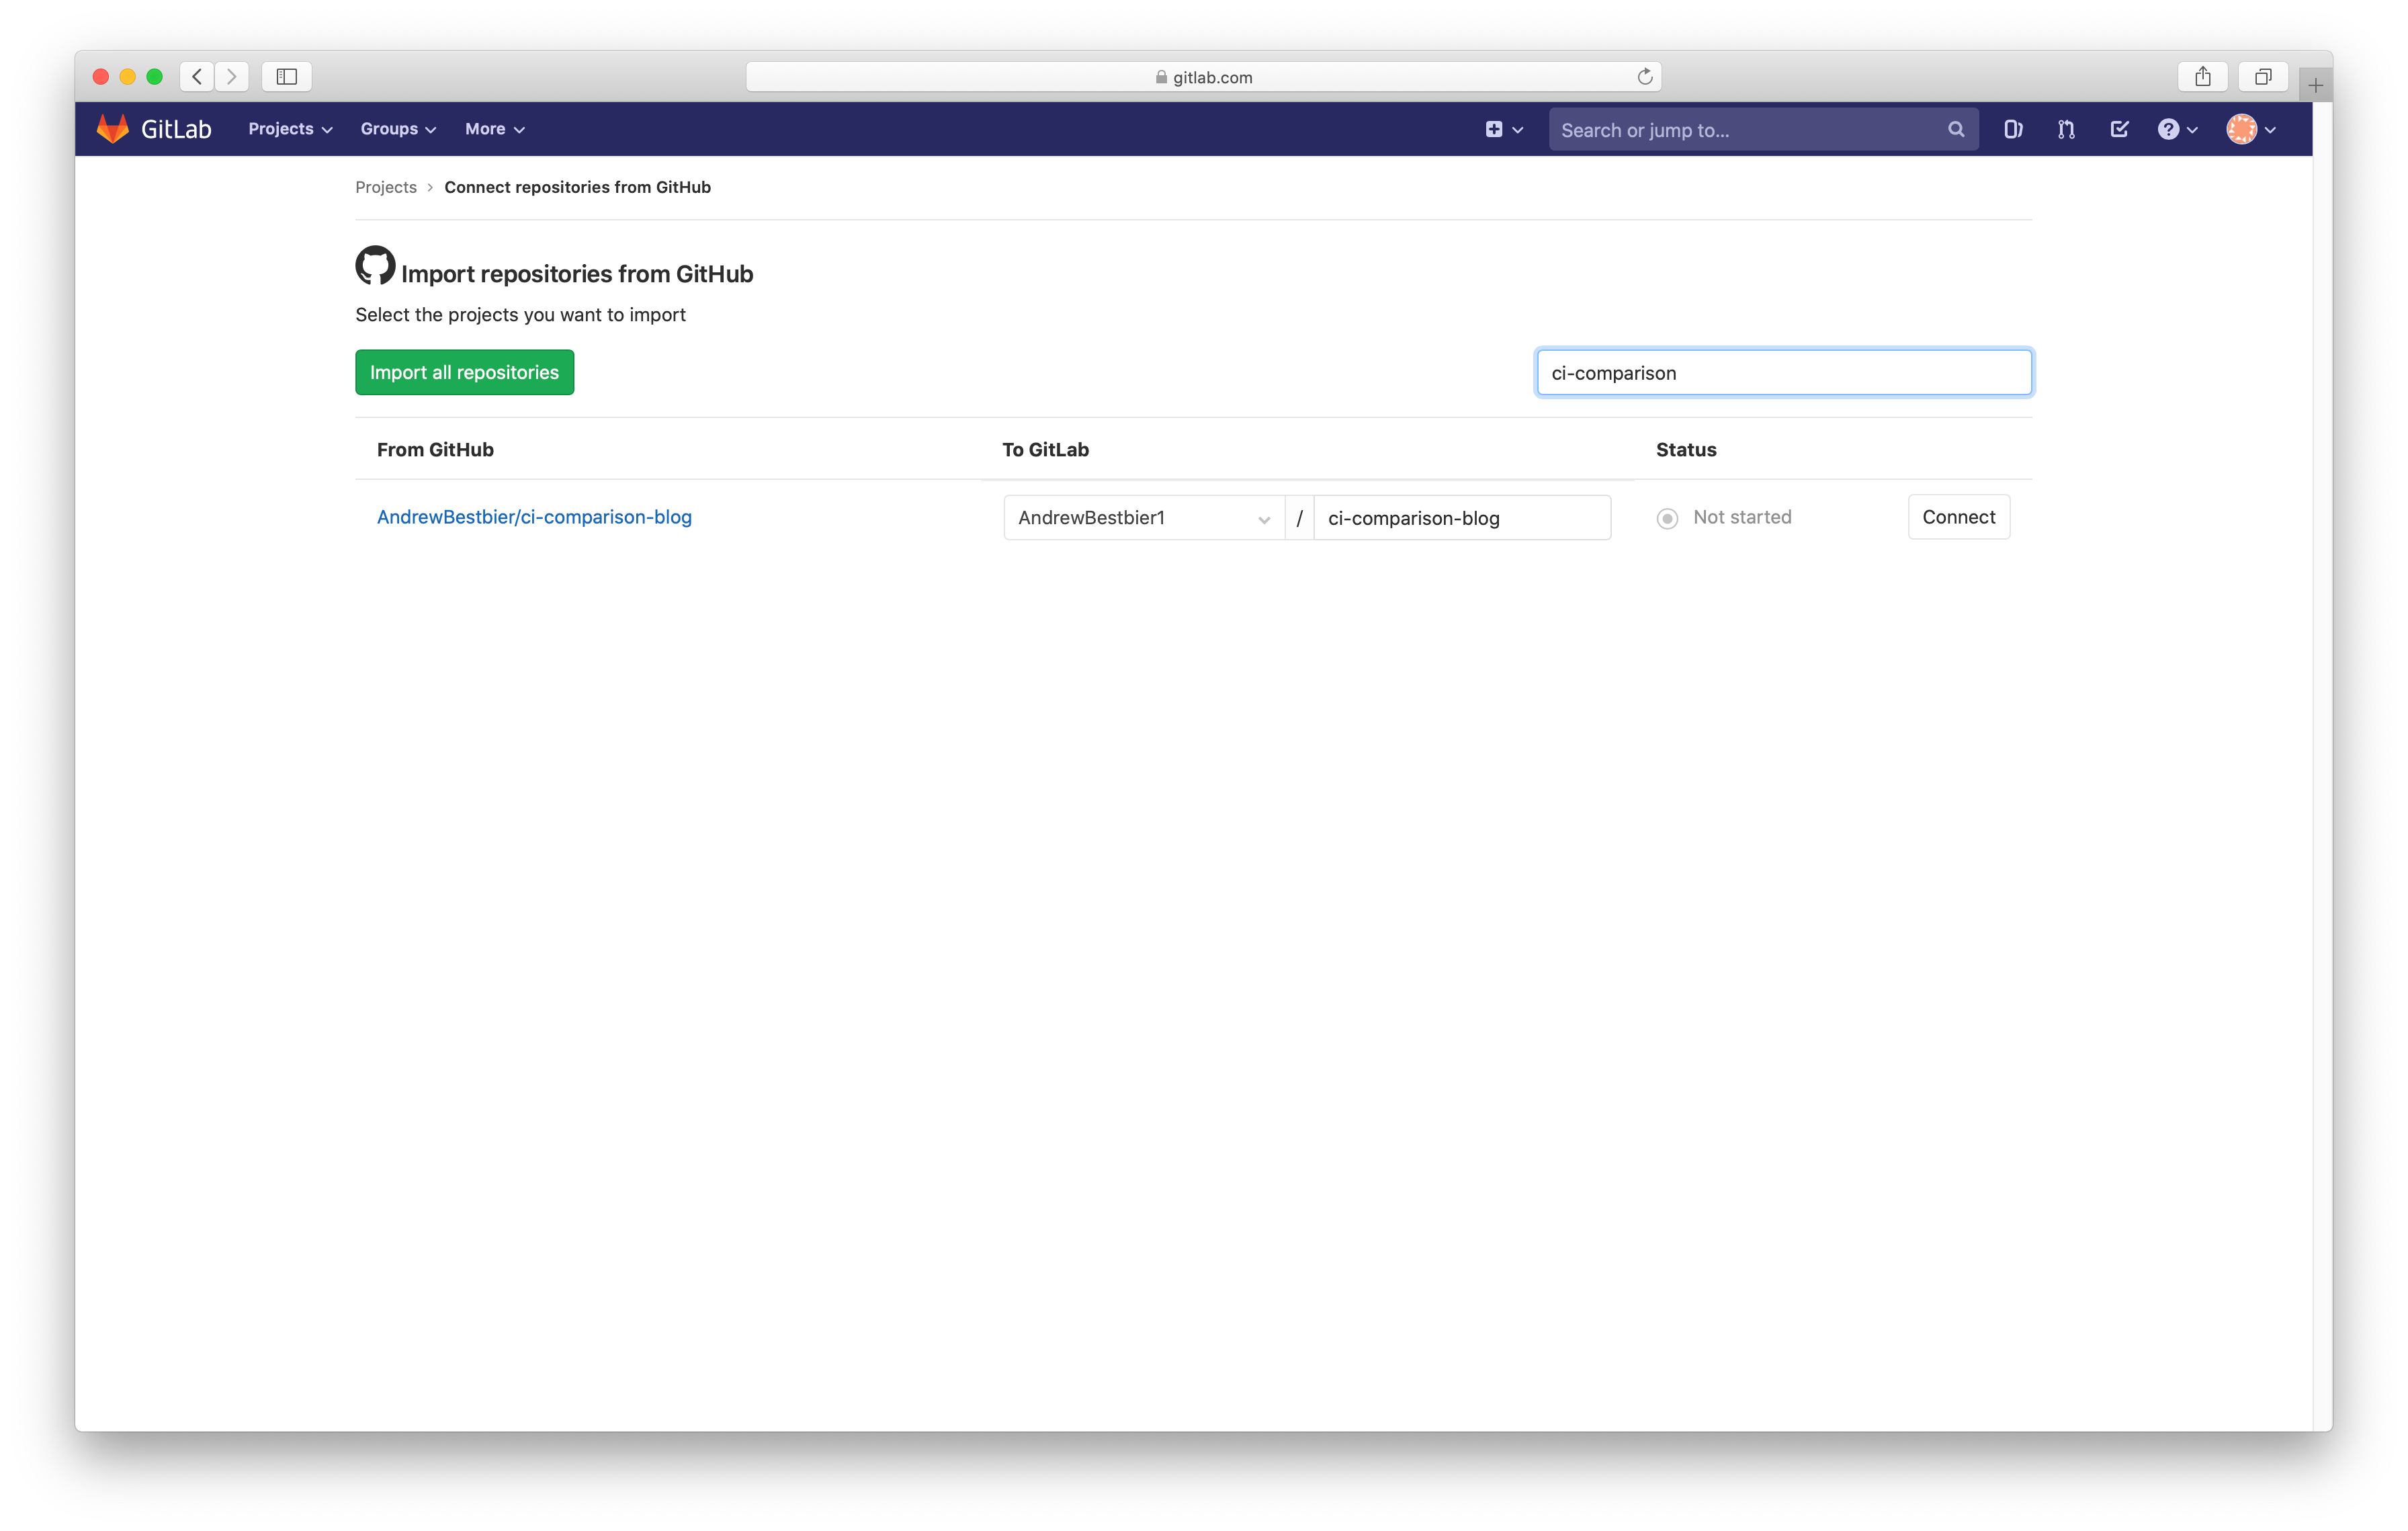Screen dimensions: 2408x1531
Task: Click the ci-comparison filter input field
Action: (1784, 372)
